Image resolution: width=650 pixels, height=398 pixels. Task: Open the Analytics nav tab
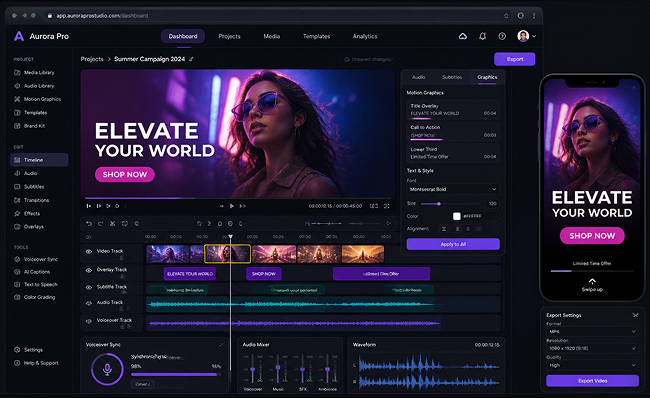click(x=365, y=36)
